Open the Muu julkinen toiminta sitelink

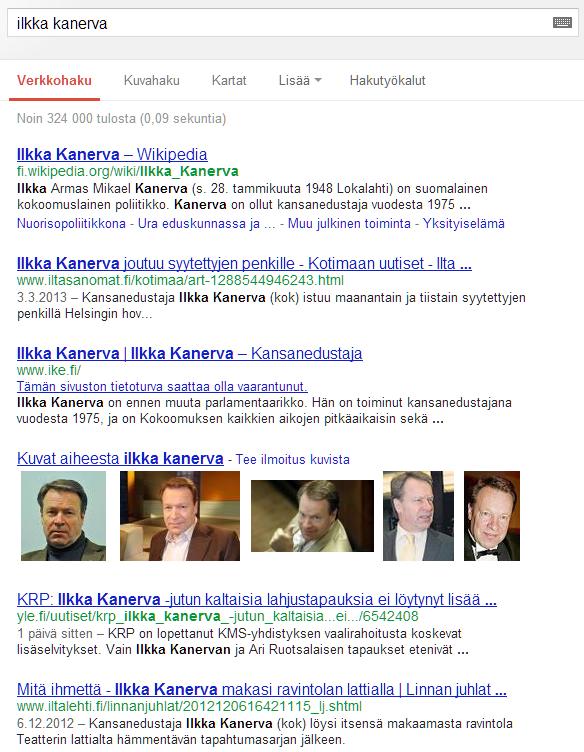tap(349, 223)
